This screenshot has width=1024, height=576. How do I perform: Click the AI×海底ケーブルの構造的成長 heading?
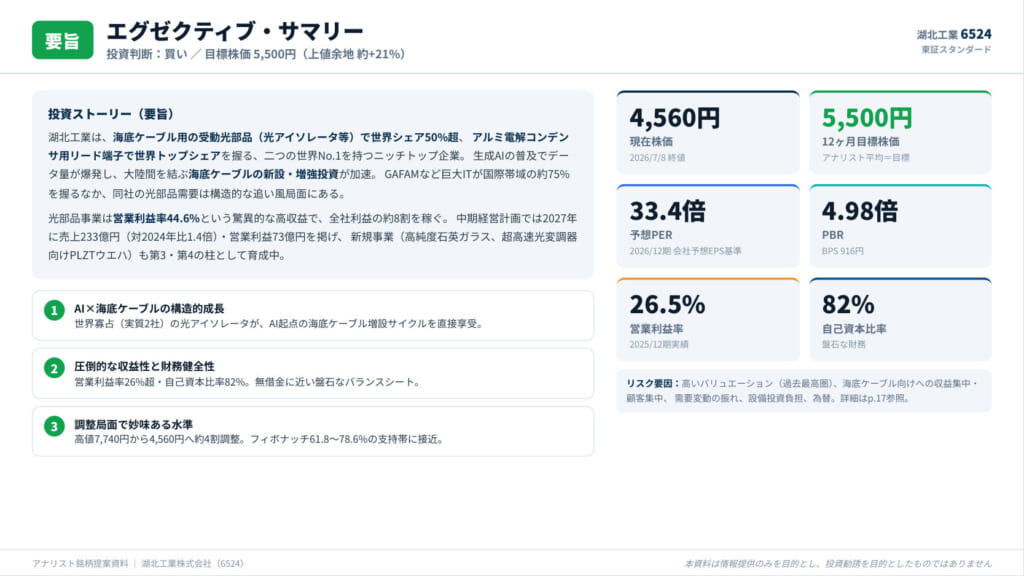[x=149, y=308]
